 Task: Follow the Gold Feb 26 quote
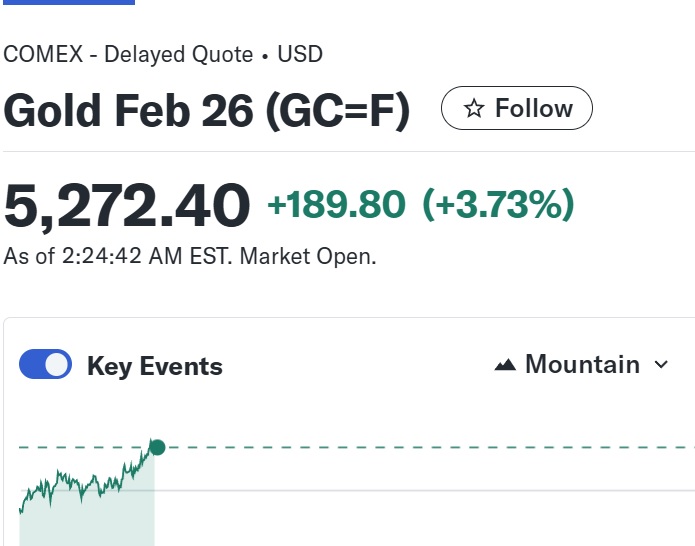pyautogui.click(x=517, y=109)
